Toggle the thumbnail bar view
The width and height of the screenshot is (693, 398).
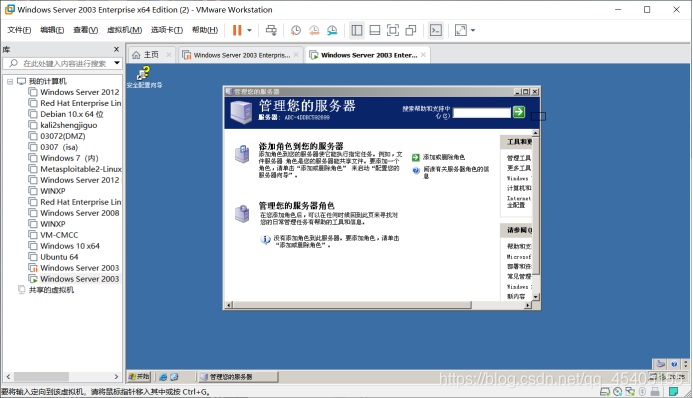pyautogui.click(x=375, y=30)
